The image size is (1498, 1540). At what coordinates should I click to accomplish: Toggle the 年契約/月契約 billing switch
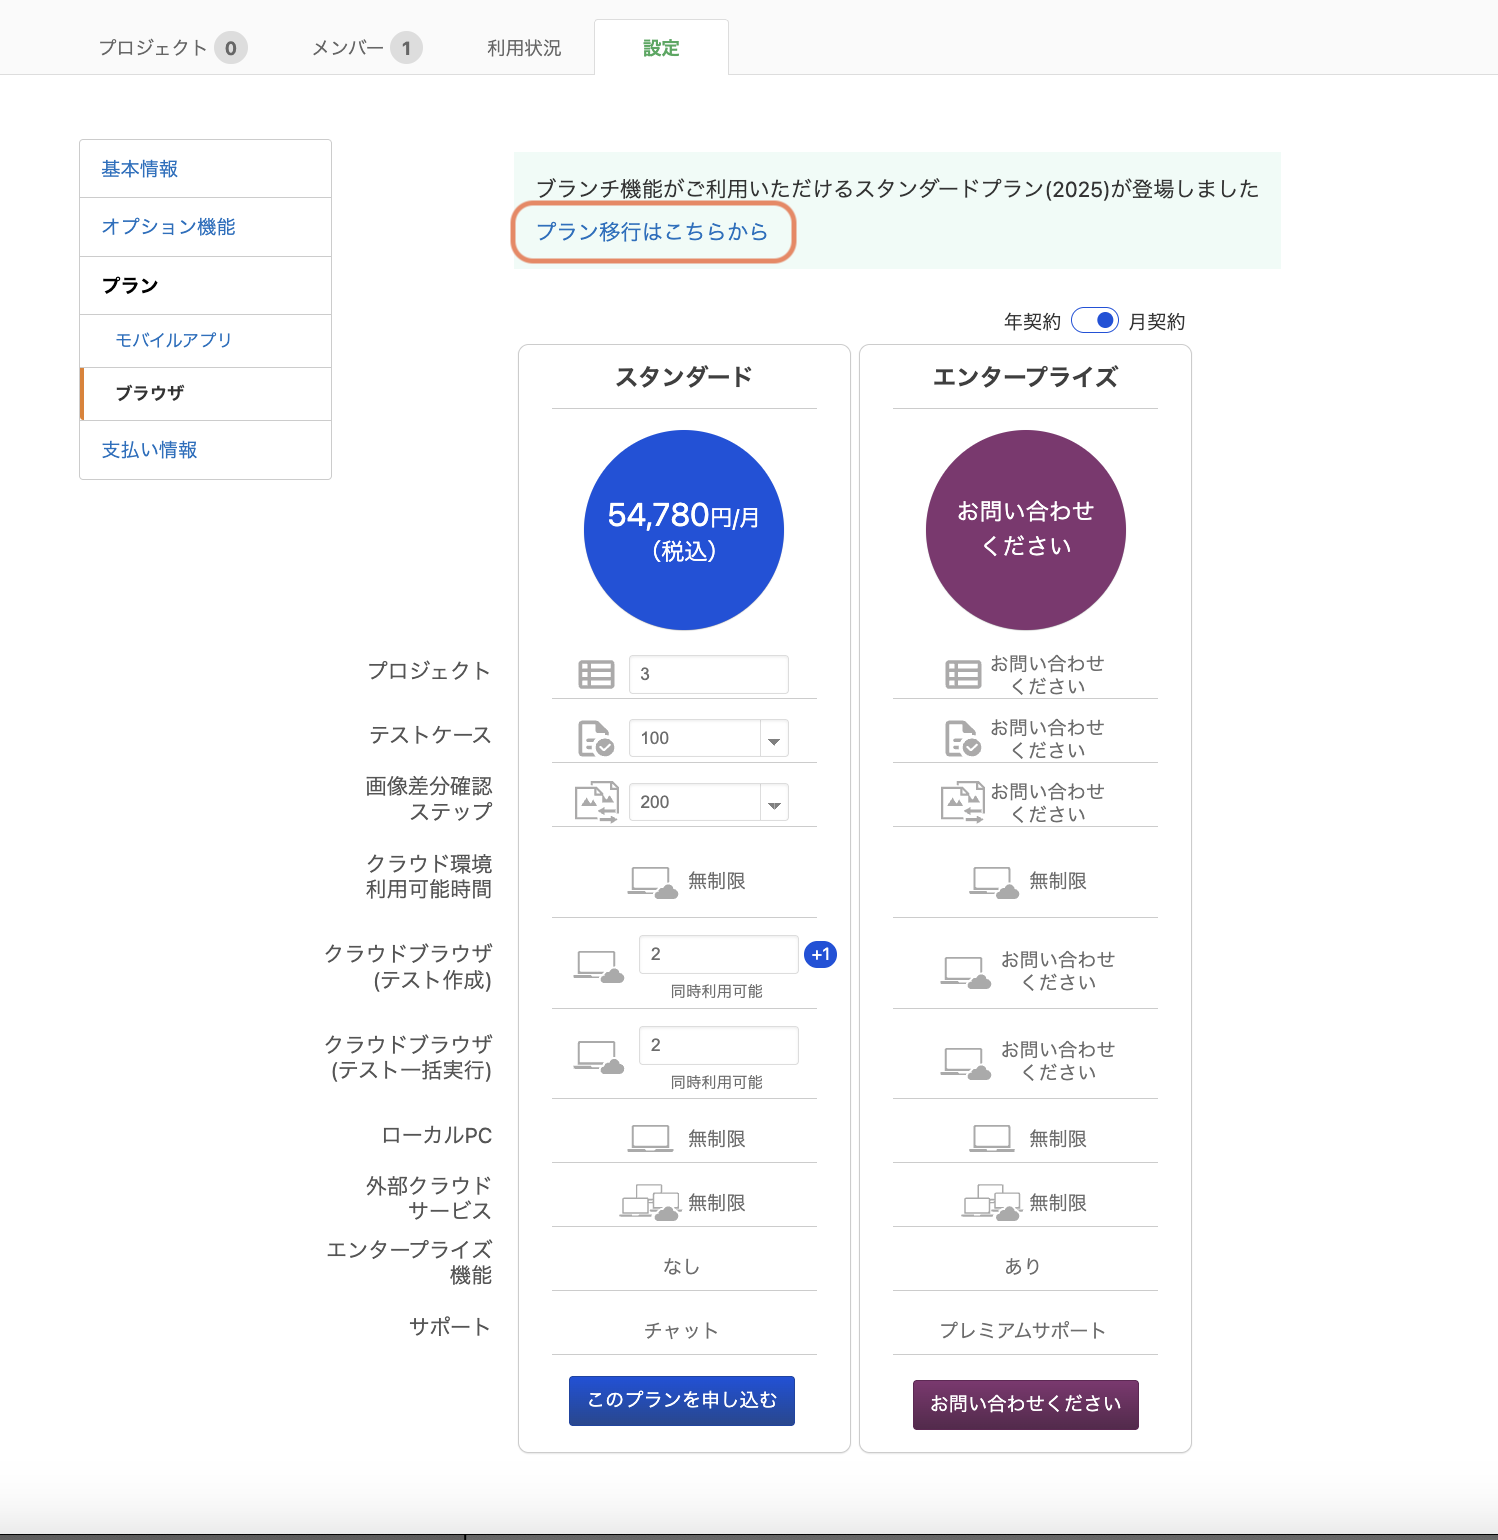coord(1095,321)
